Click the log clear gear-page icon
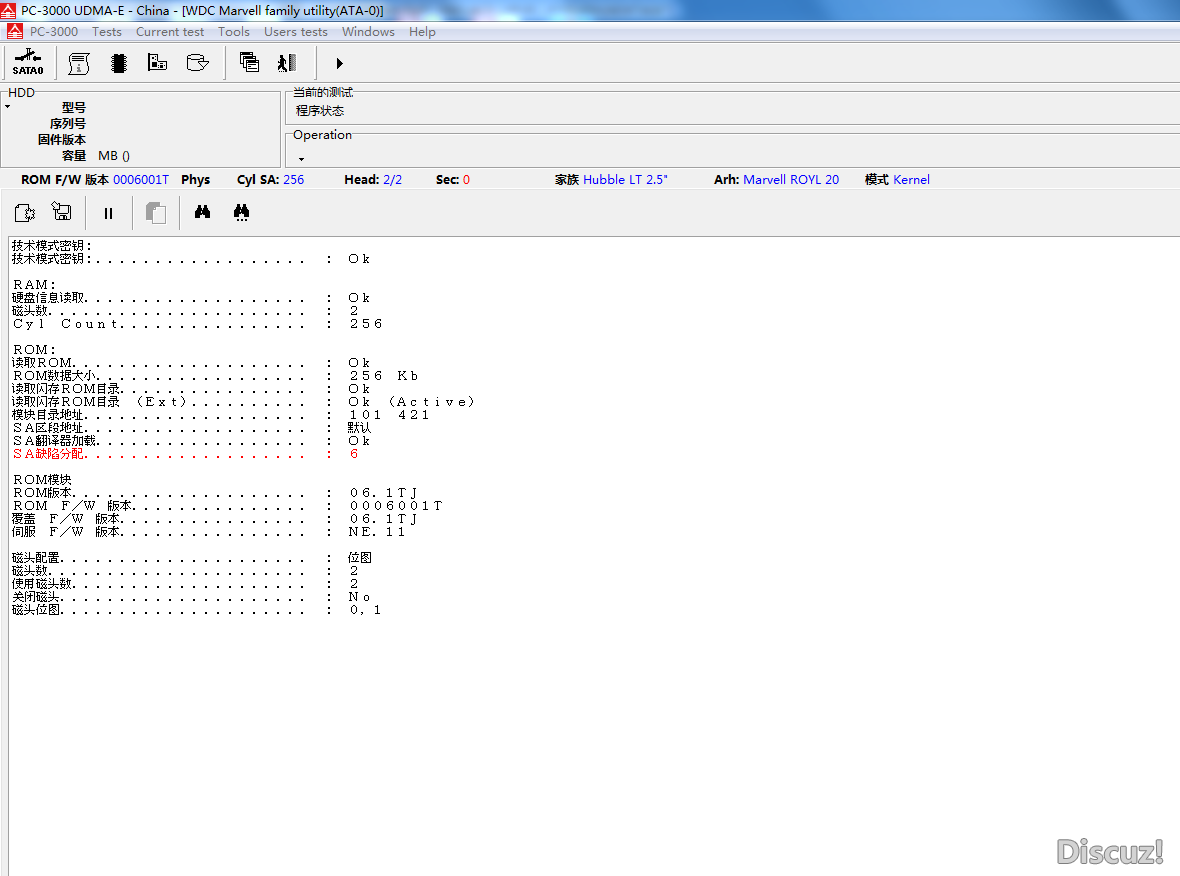Screen dimensions: 1180x876 click(x=25, y=213)
